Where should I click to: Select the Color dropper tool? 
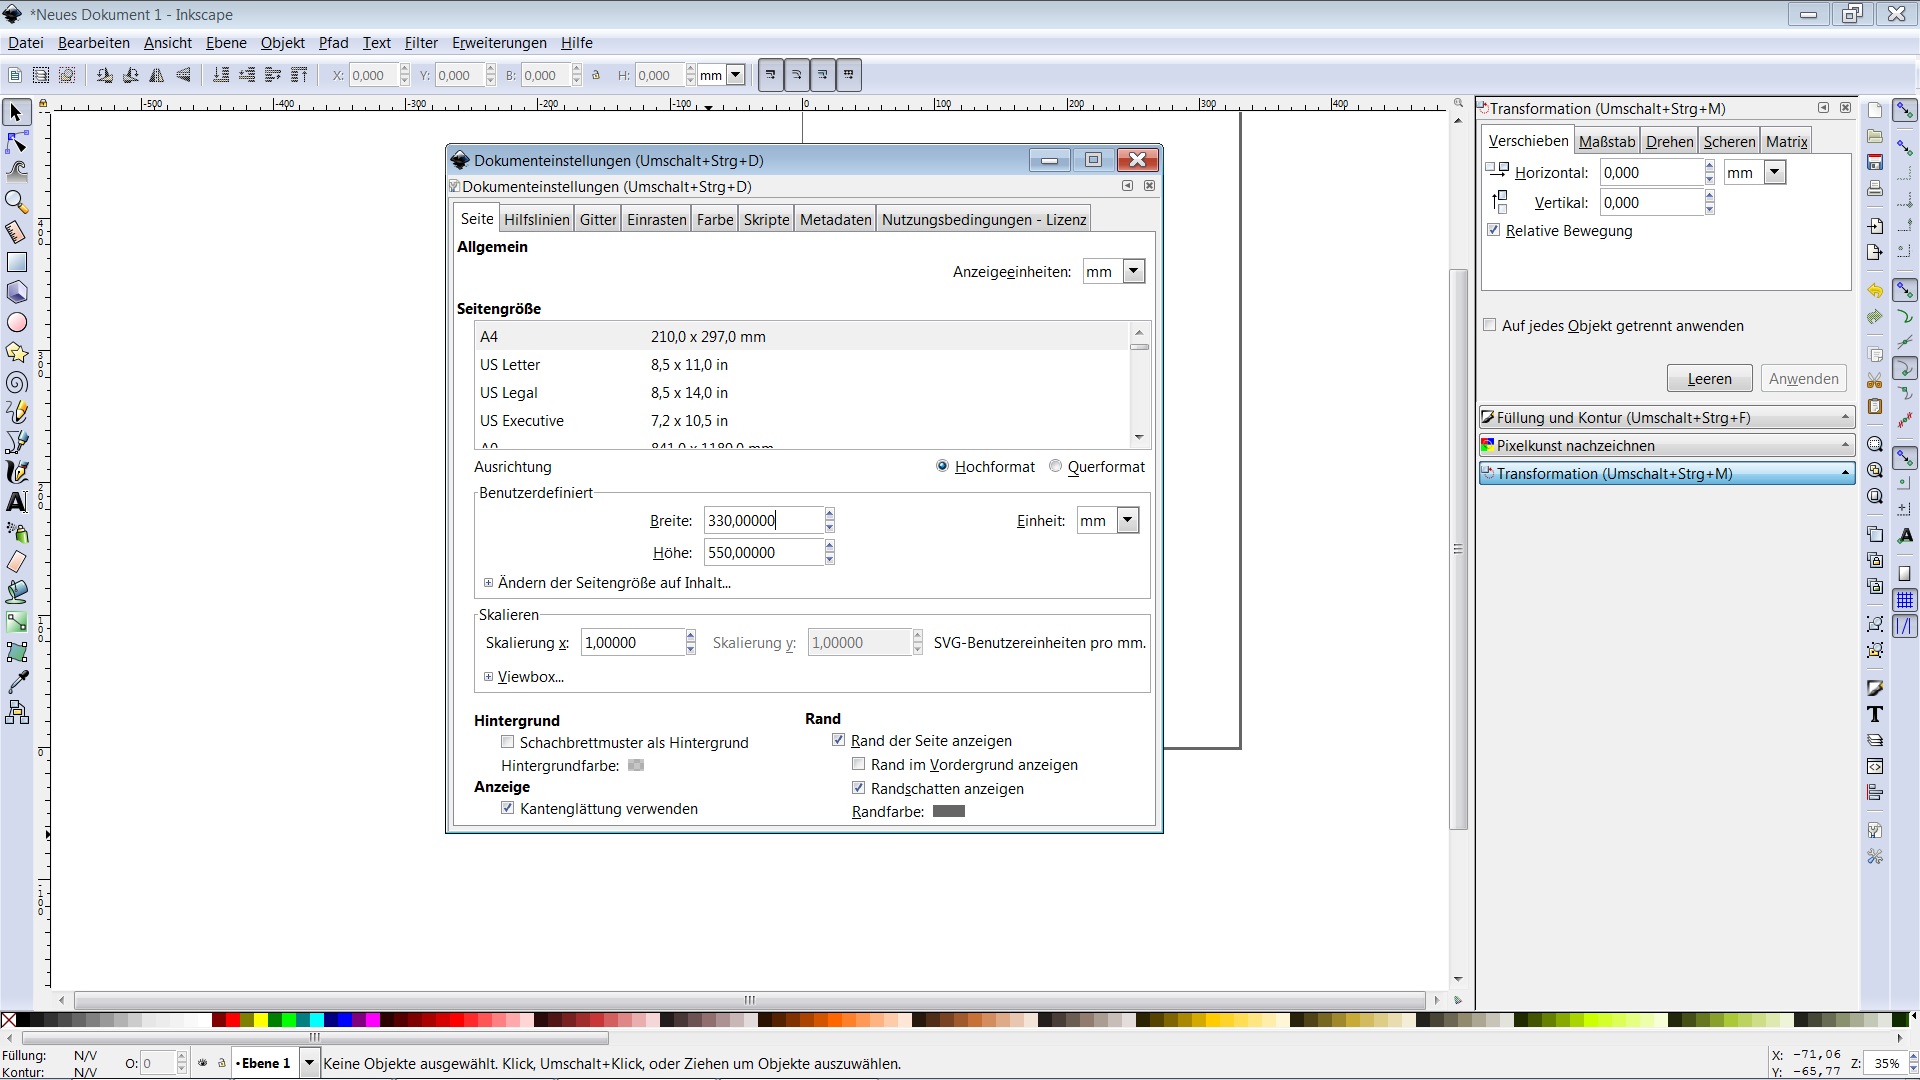point(16,682)
